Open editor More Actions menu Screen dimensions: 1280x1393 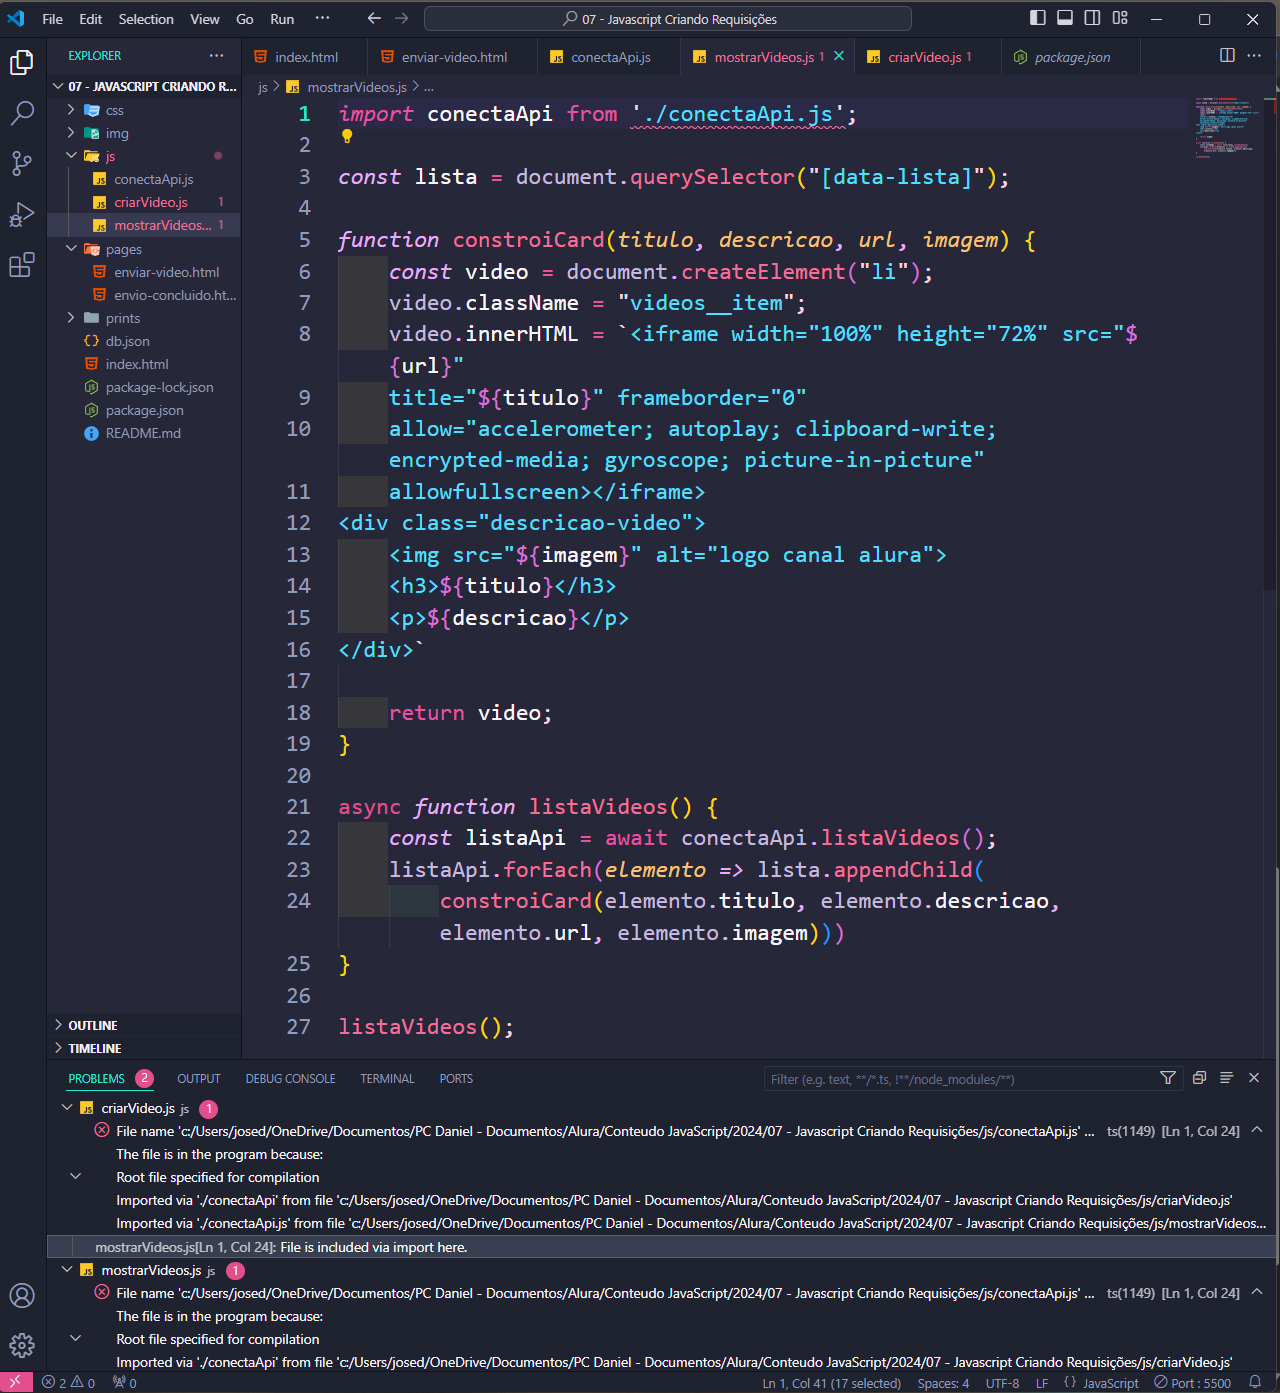1254,56
